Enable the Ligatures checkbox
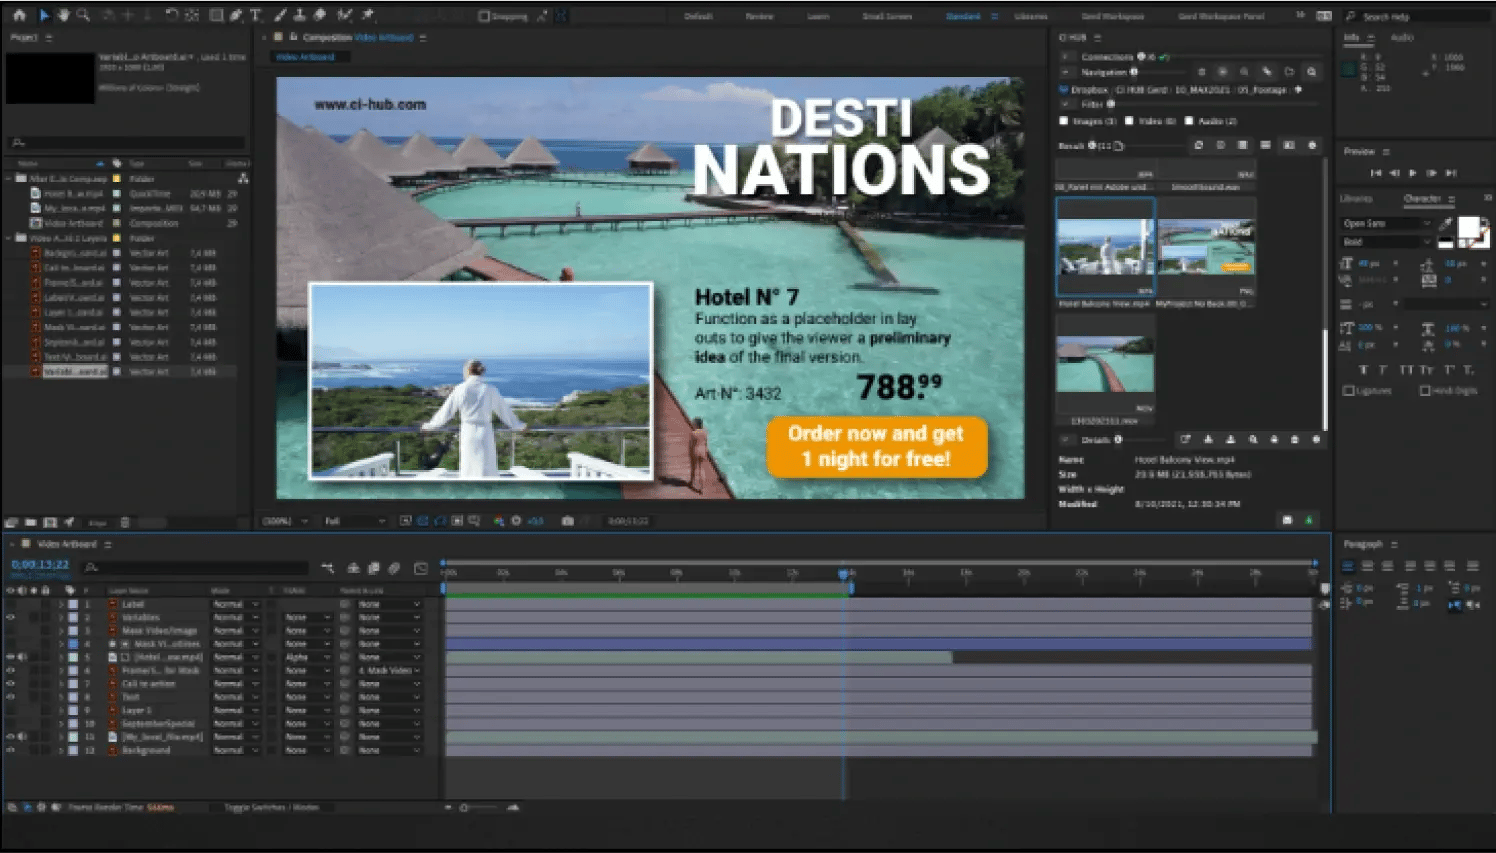This screenshot has height=853, width=1496. 1348,390
